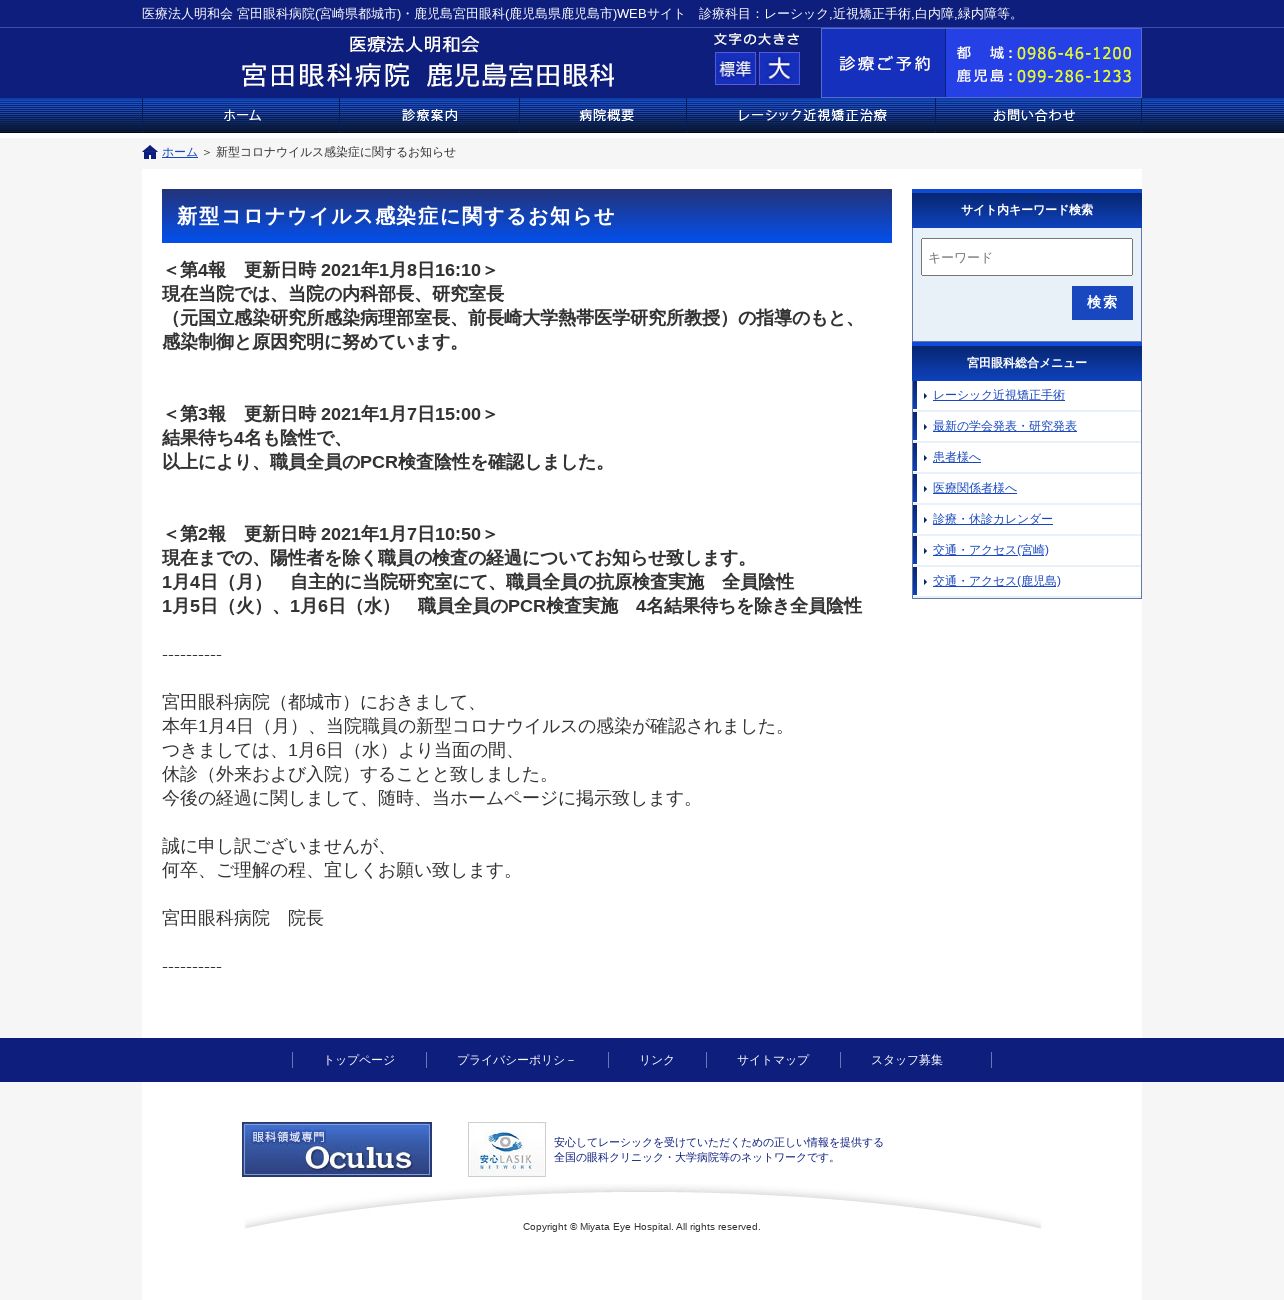Click the 検索 search button
Viewport: 1284px width, 1300px height.
pyautogui.click(x=1102, y=303)
